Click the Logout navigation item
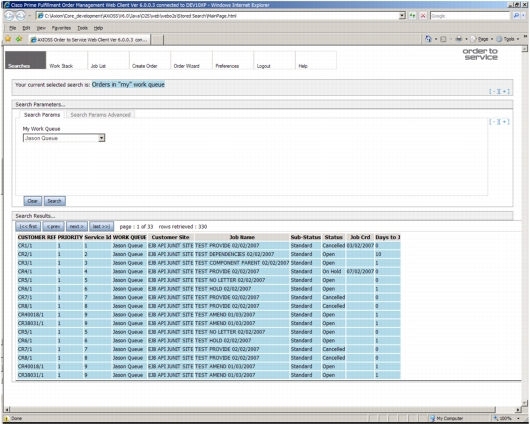This screenshot has height=425, width=530. [x=274, y=60]
